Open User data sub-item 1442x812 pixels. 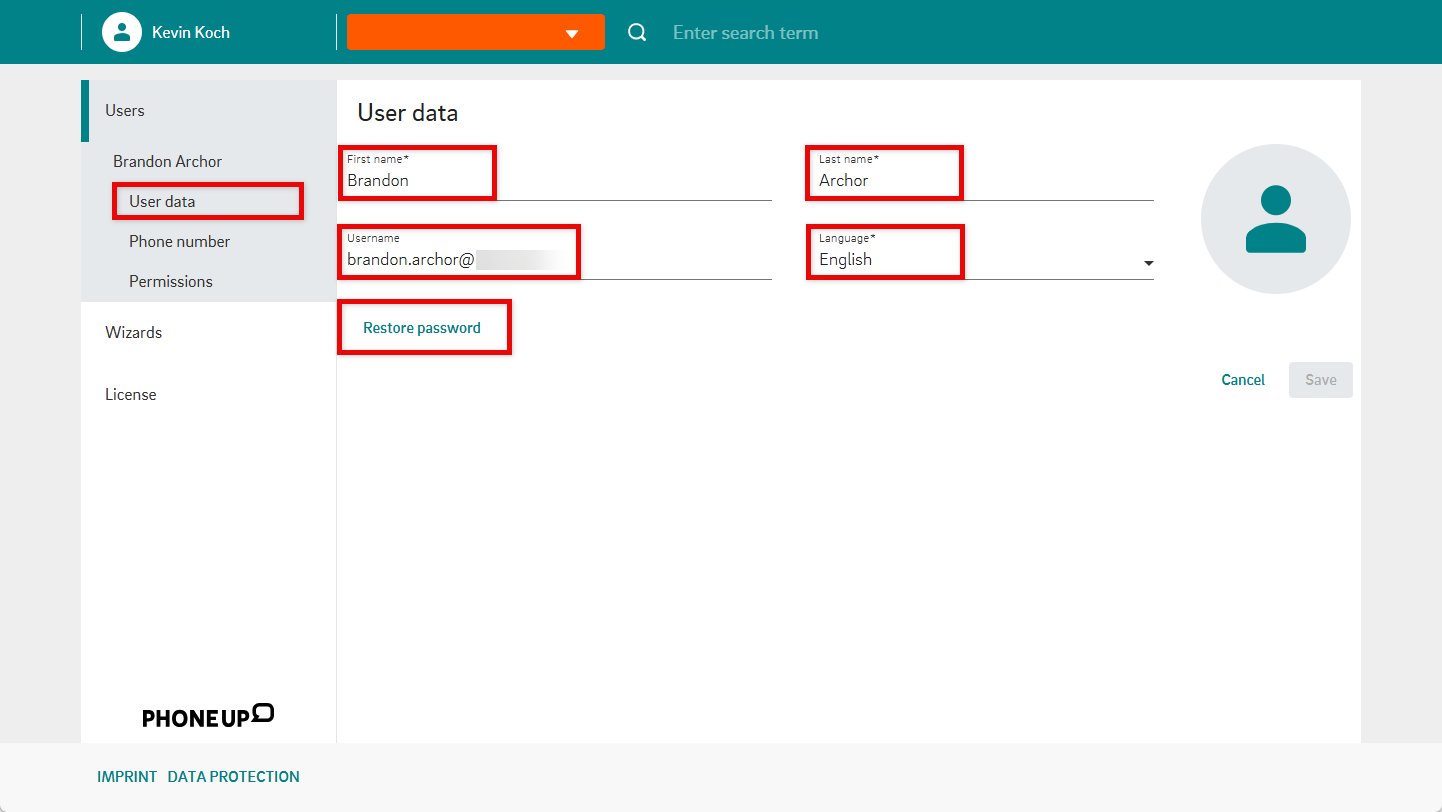(x=162, y=201)
